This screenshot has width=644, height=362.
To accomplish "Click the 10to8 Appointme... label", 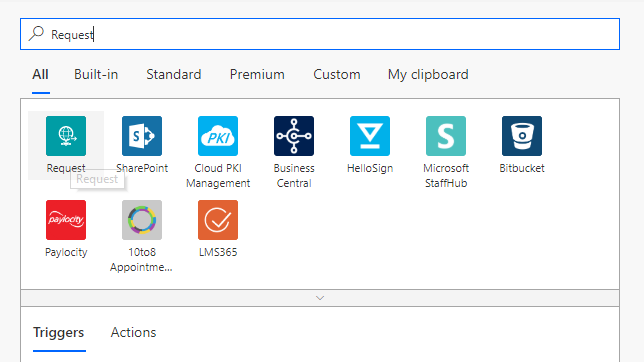I will click(141, 260).
